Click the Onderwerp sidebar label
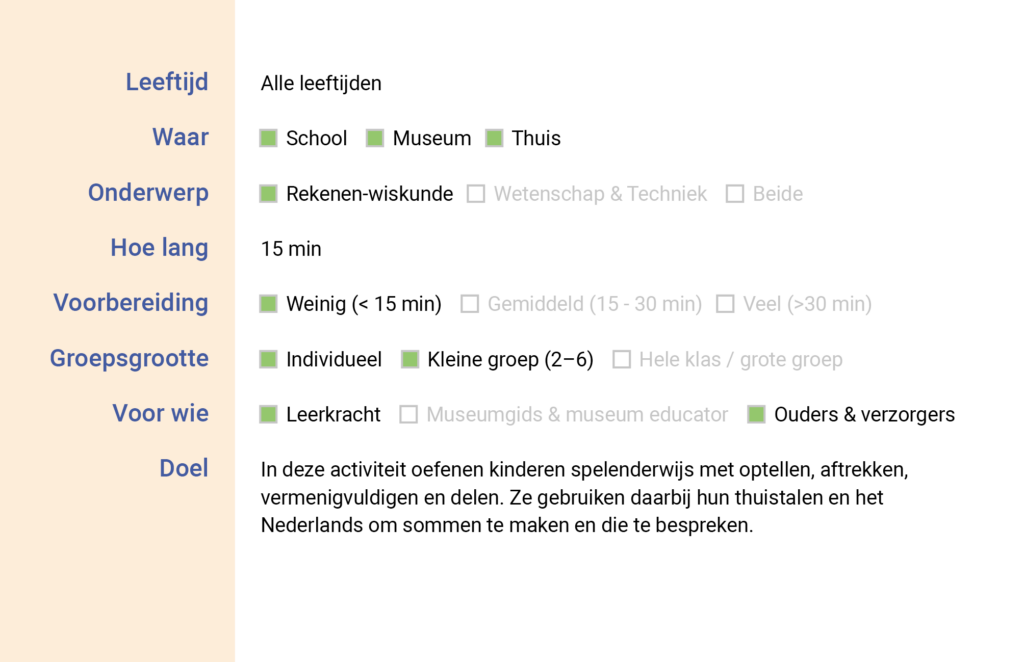The image size is (1024, 662). pos(148,192)
